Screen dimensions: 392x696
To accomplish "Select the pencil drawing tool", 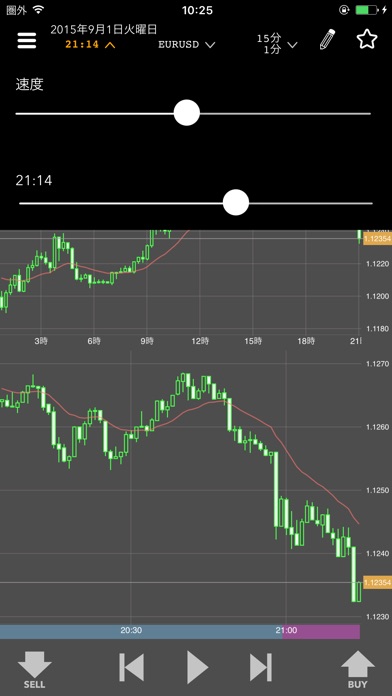I will (x=328, y=40).
